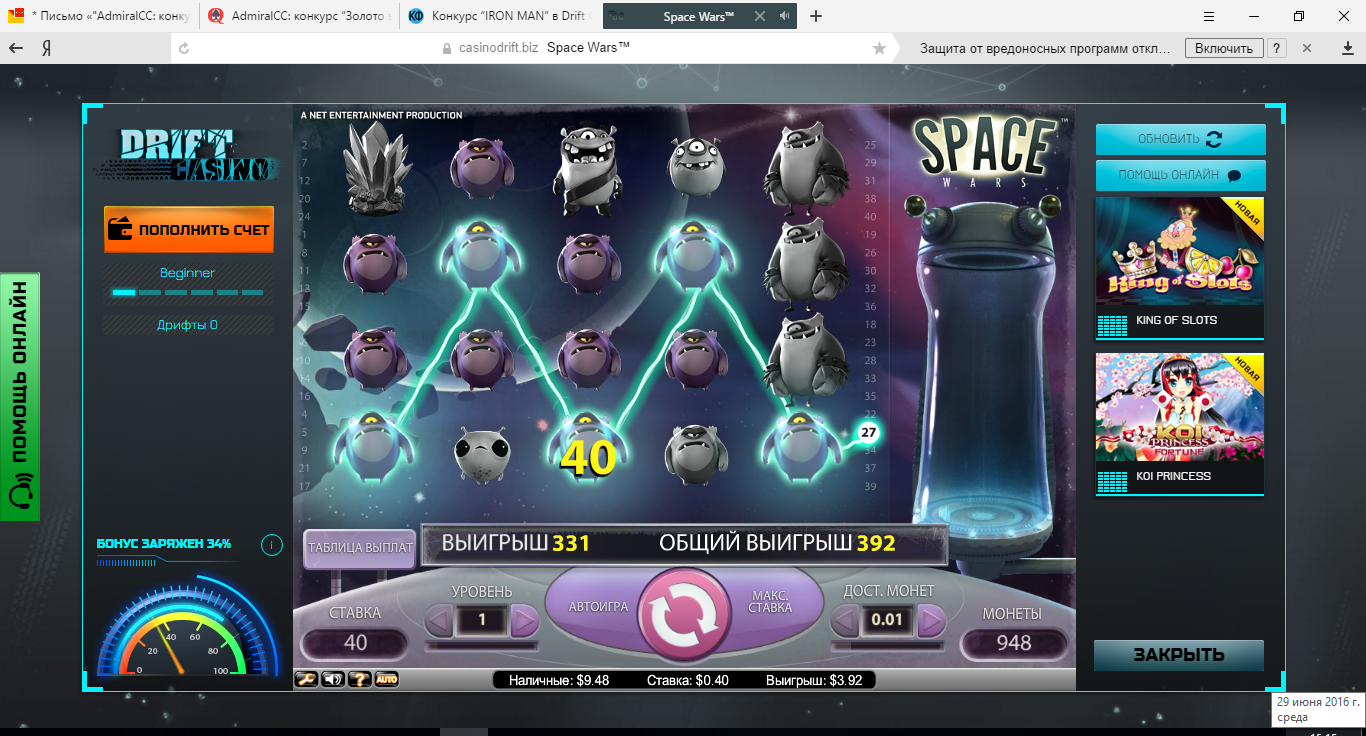The width and height of the screenshot is (1366, 736).
Task: Click bonus info circle icon
Action: click(270, 545)
